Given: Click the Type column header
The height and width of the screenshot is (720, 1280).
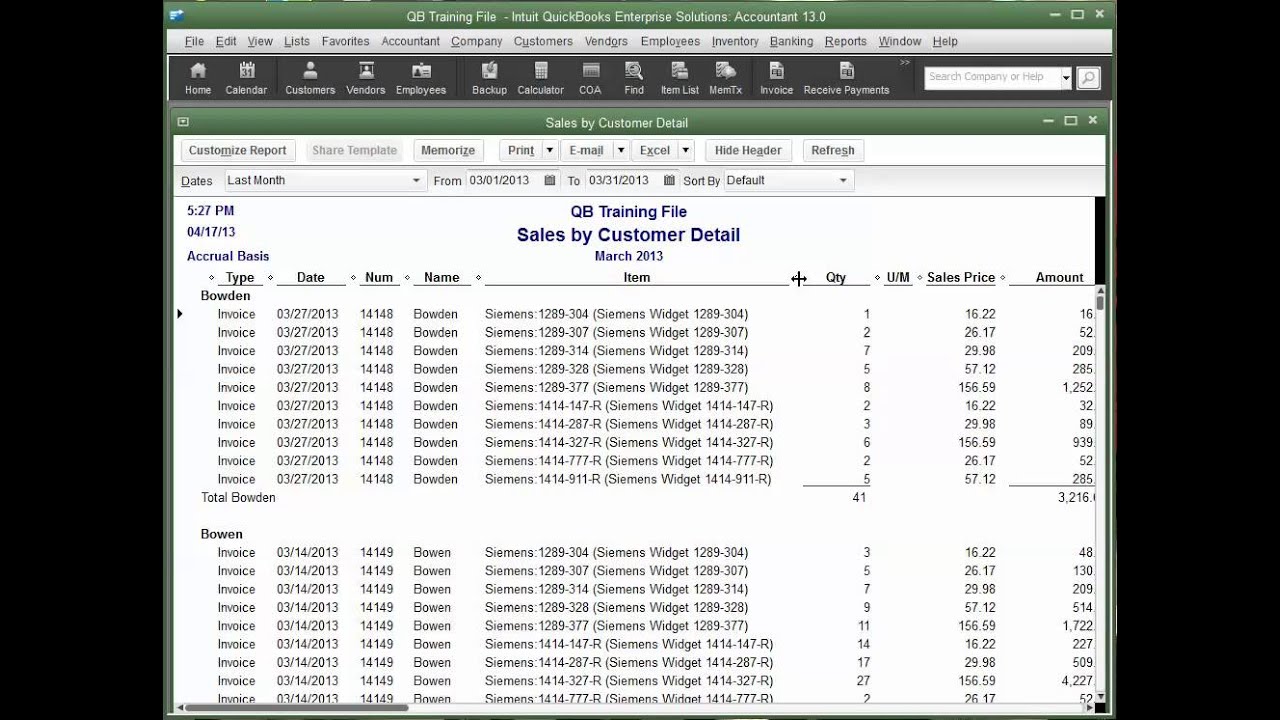Looking at the screenshot, I should (x=240, y=277).
